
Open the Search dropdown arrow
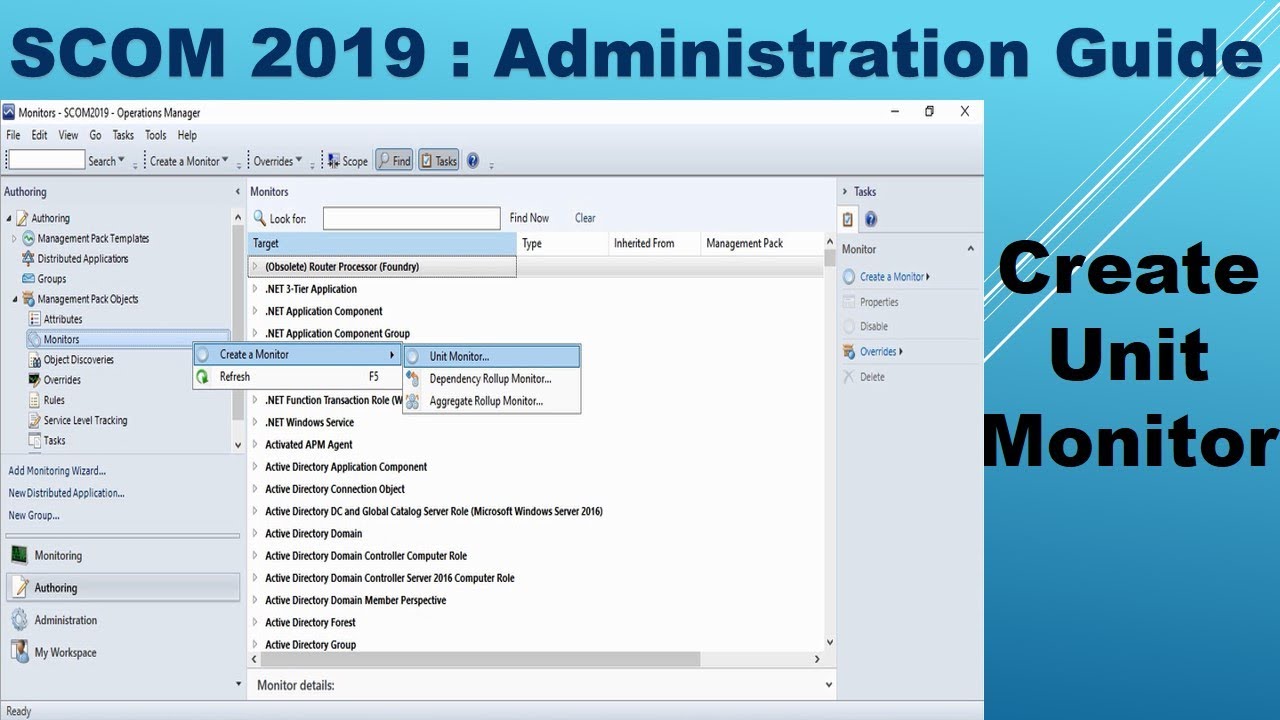coord(122,161)
